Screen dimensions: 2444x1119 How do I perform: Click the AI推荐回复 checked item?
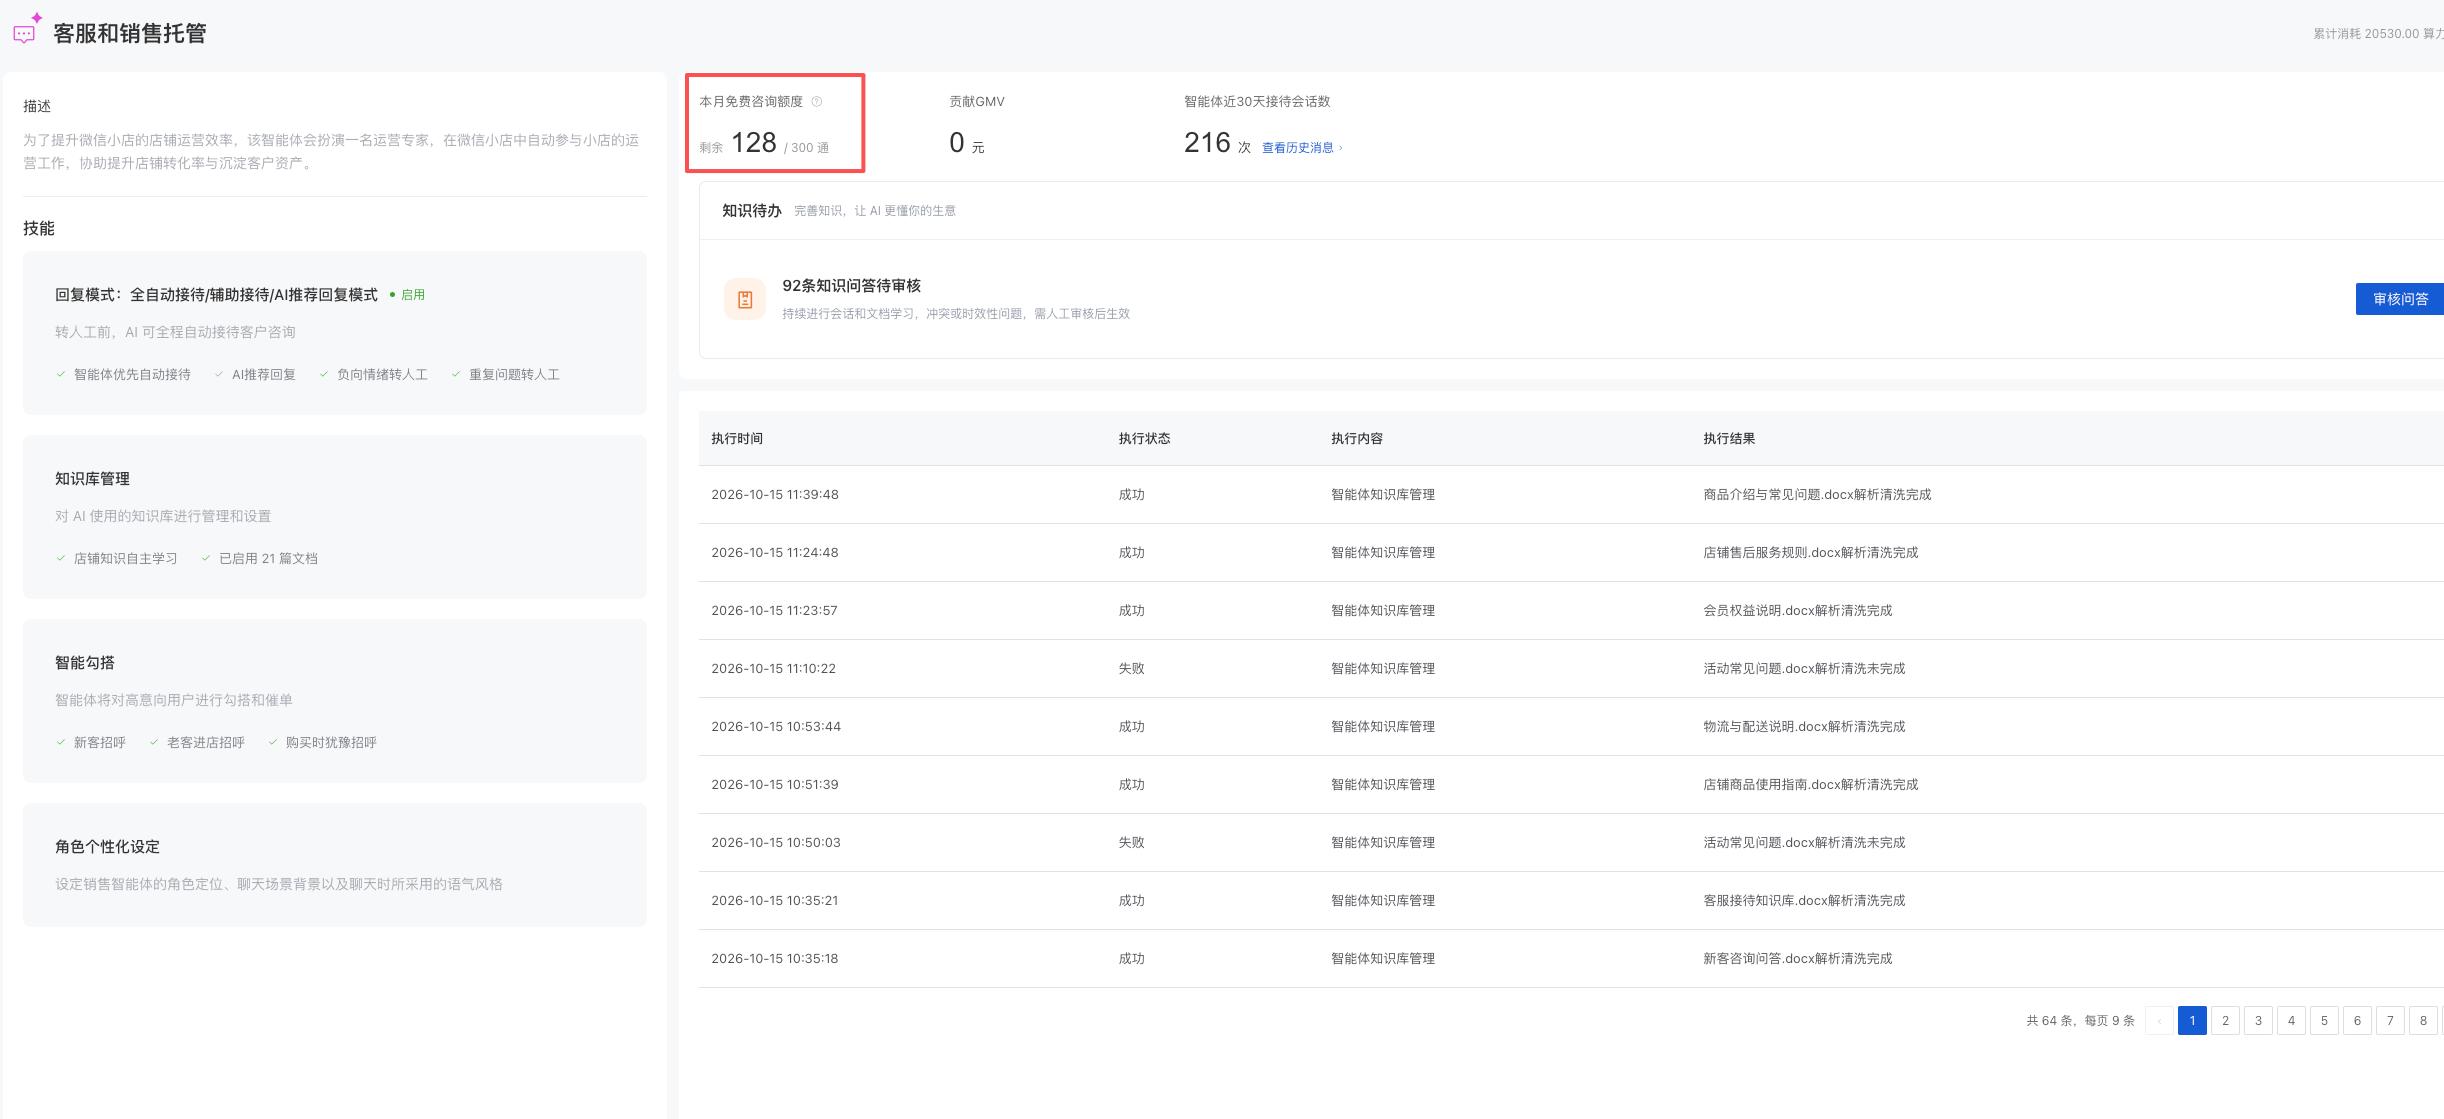pos(255,374)
